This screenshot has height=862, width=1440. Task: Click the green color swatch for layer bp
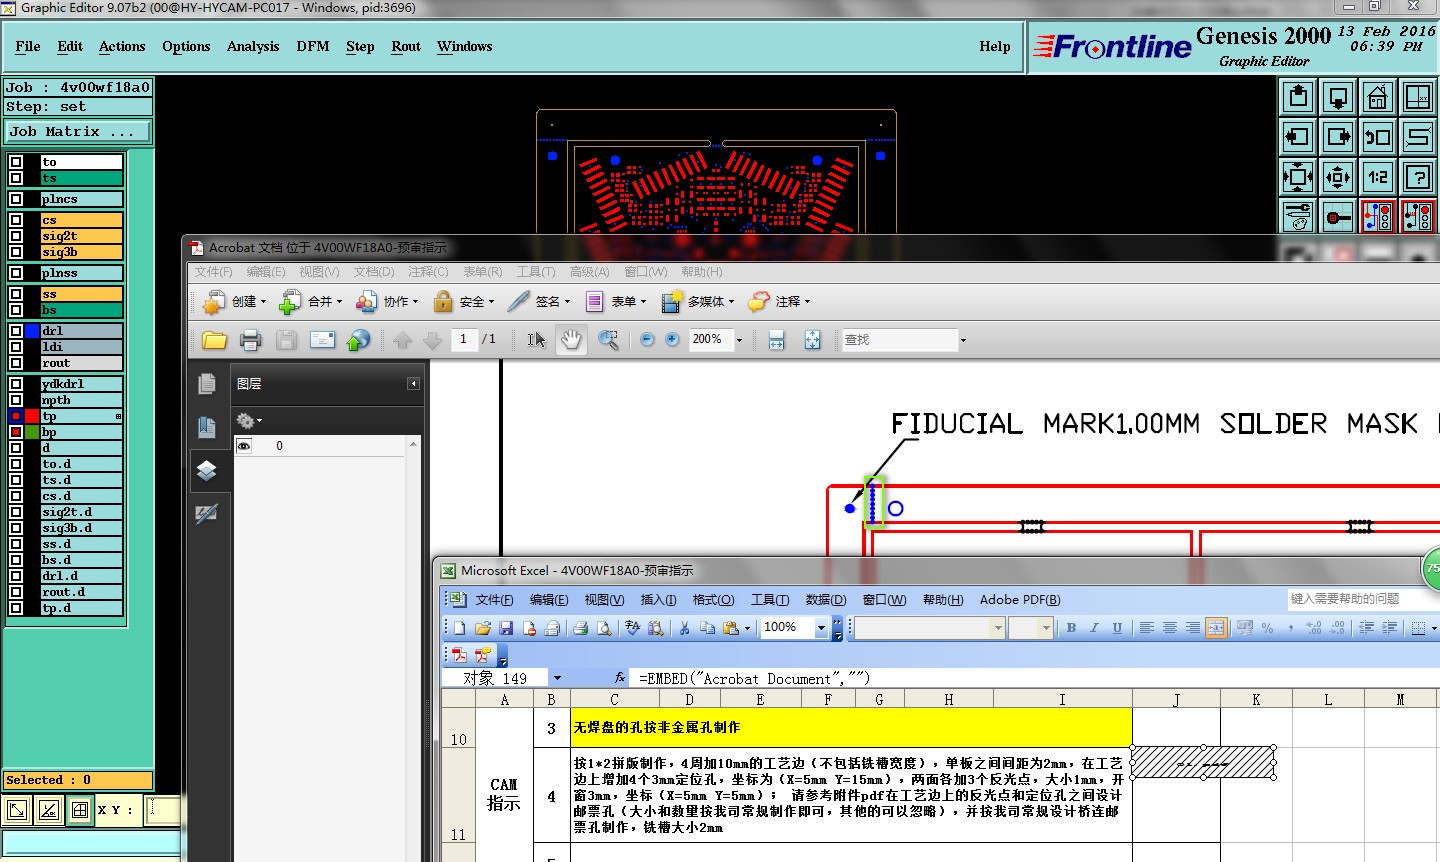coord(32,432)
